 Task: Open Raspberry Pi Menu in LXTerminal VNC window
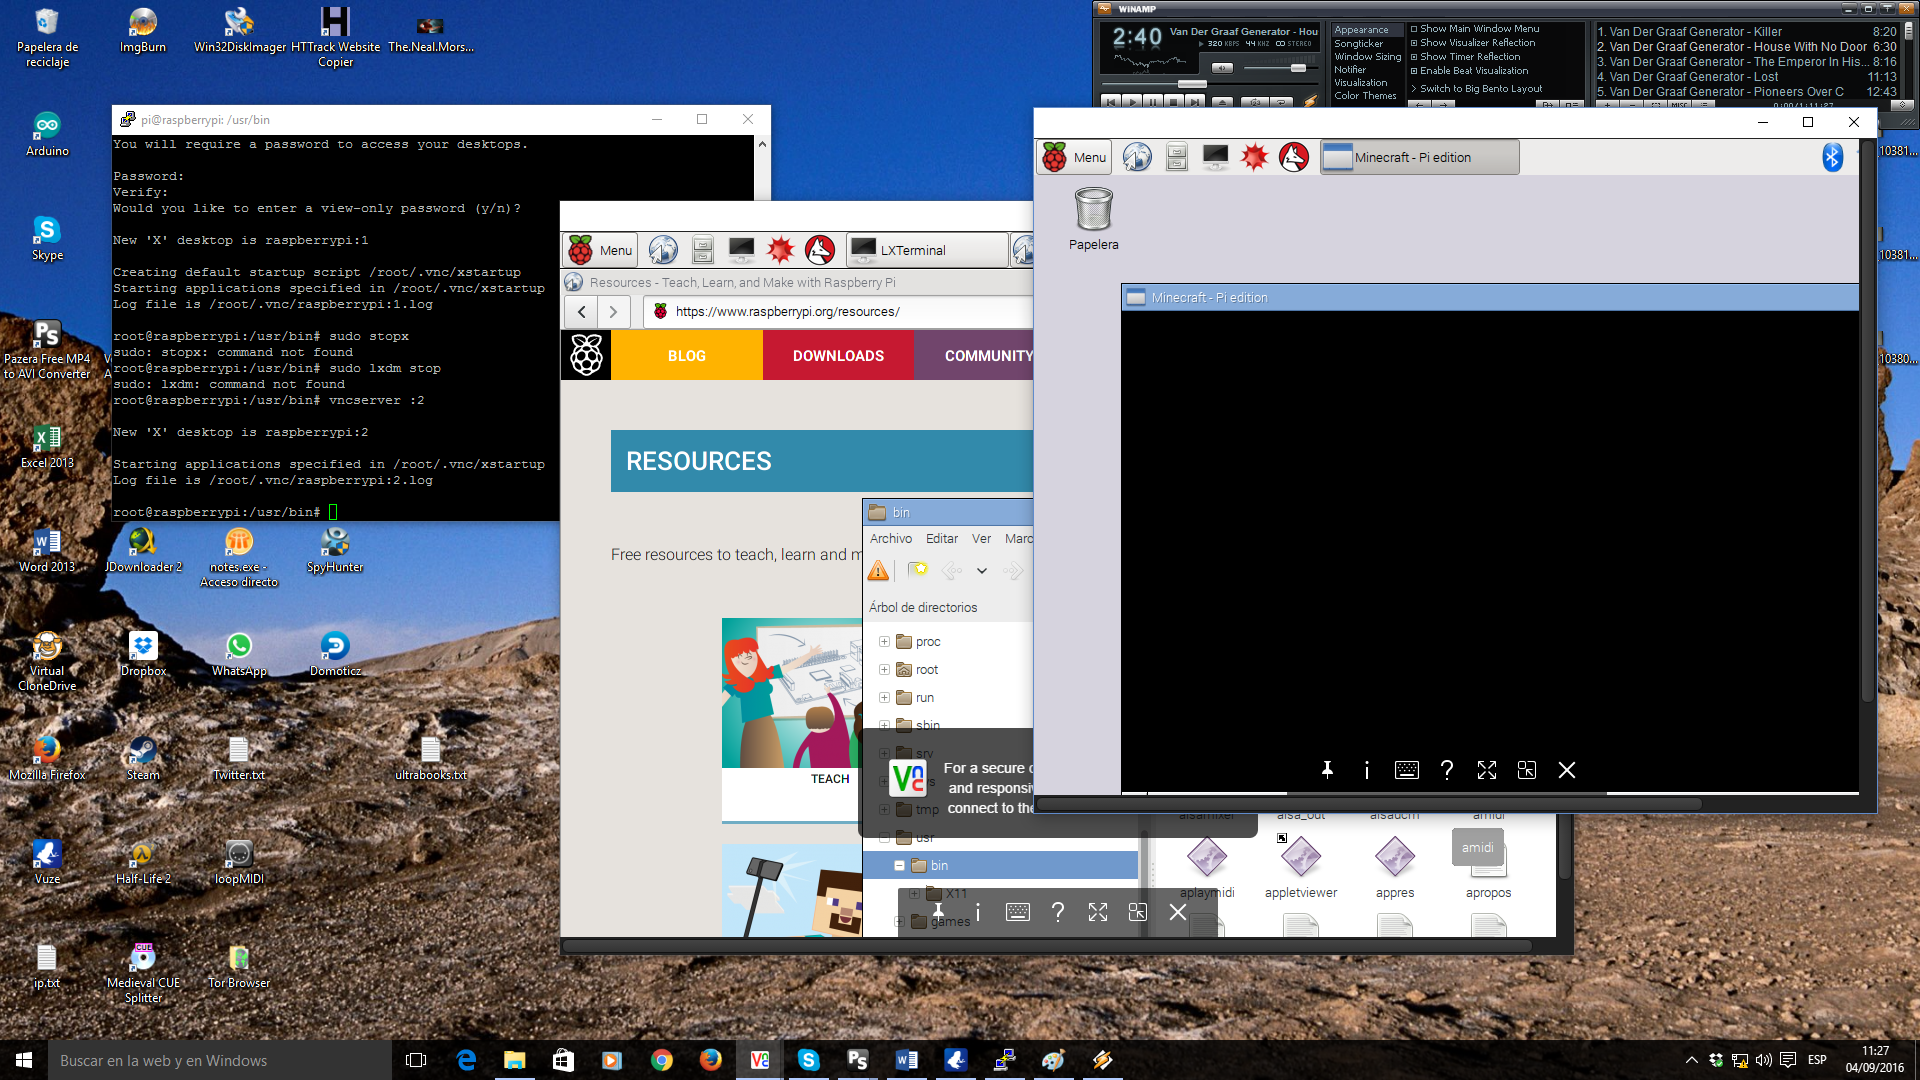tap(601, 250)
